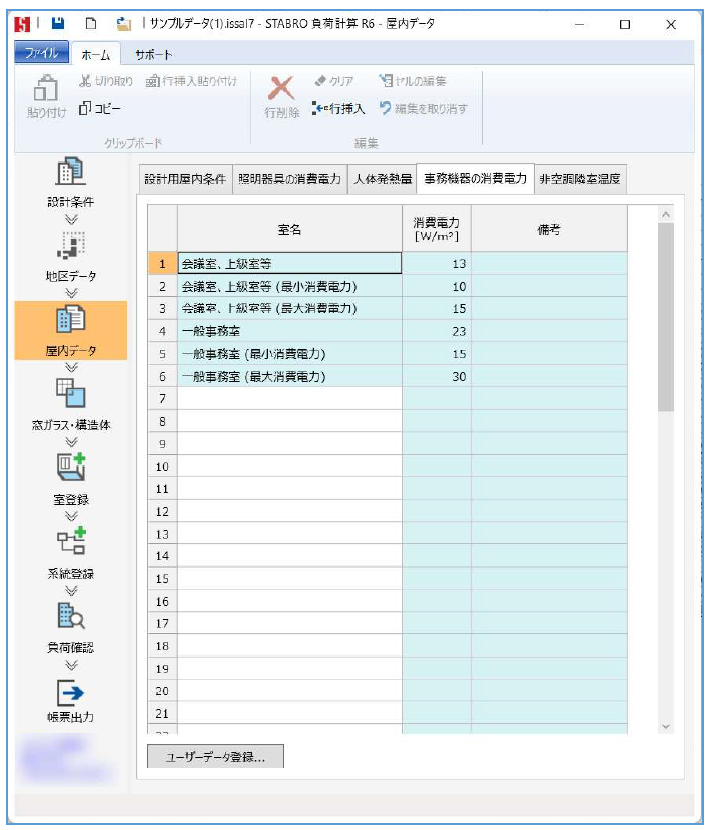Switch to the 非空調隣室温度 tab
This screenshot has height=830, width=709.
[x=580, y=180]
